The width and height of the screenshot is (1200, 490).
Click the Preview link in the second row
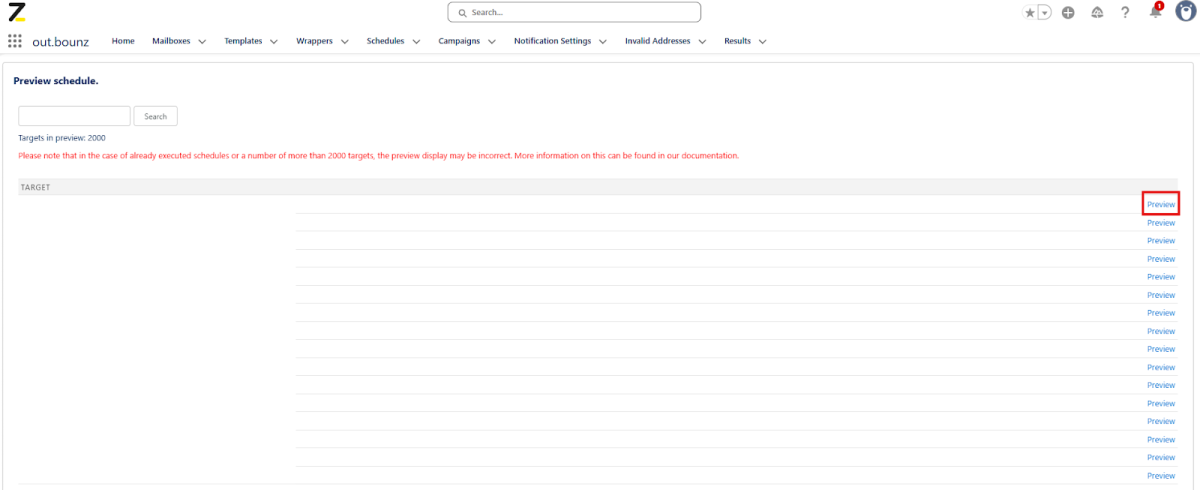click(x=1161, y=223)
